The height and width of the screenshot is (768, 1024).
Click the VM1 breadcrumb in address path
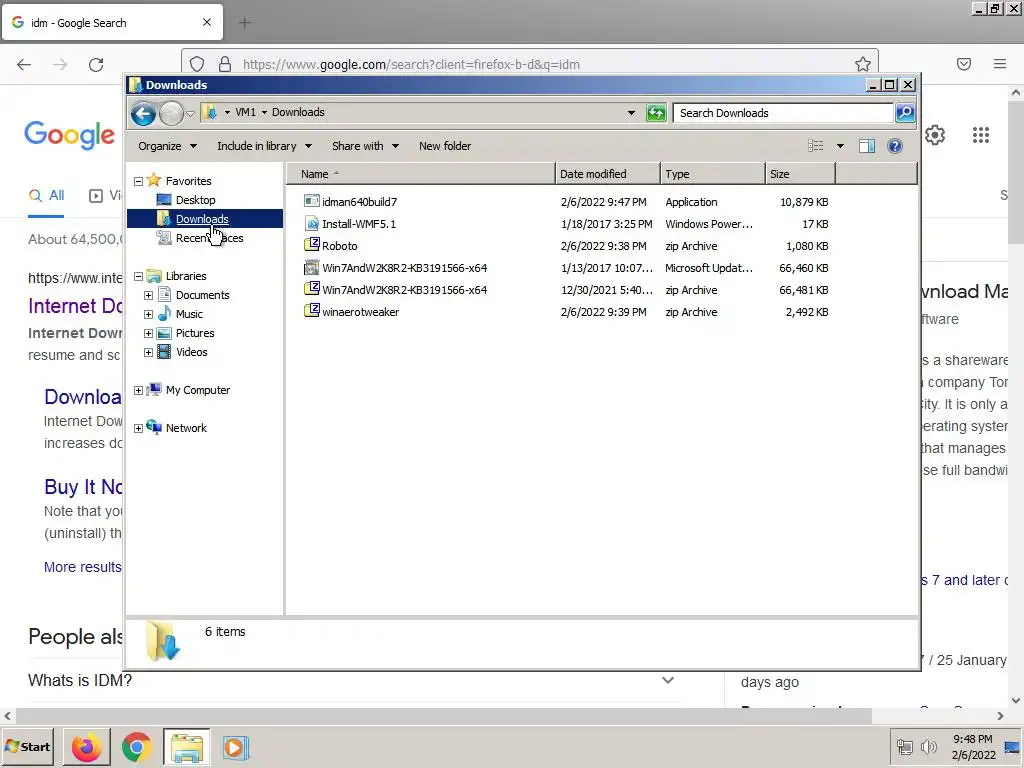click(246, 112)
